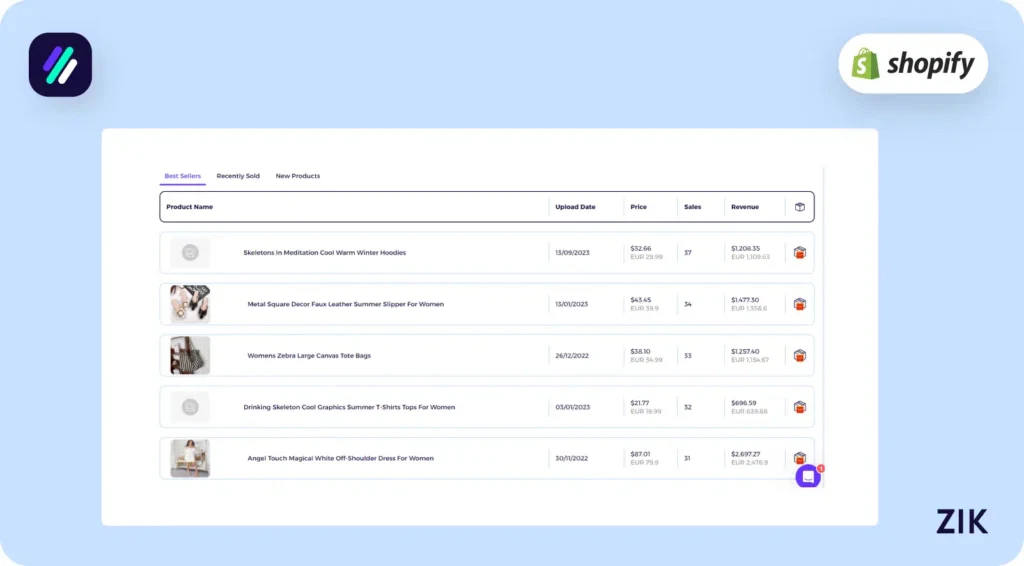Viewport: 1024px width, 566px height.
Task: Sort by Upload Date column header
Action: click(x=575, y=207)
